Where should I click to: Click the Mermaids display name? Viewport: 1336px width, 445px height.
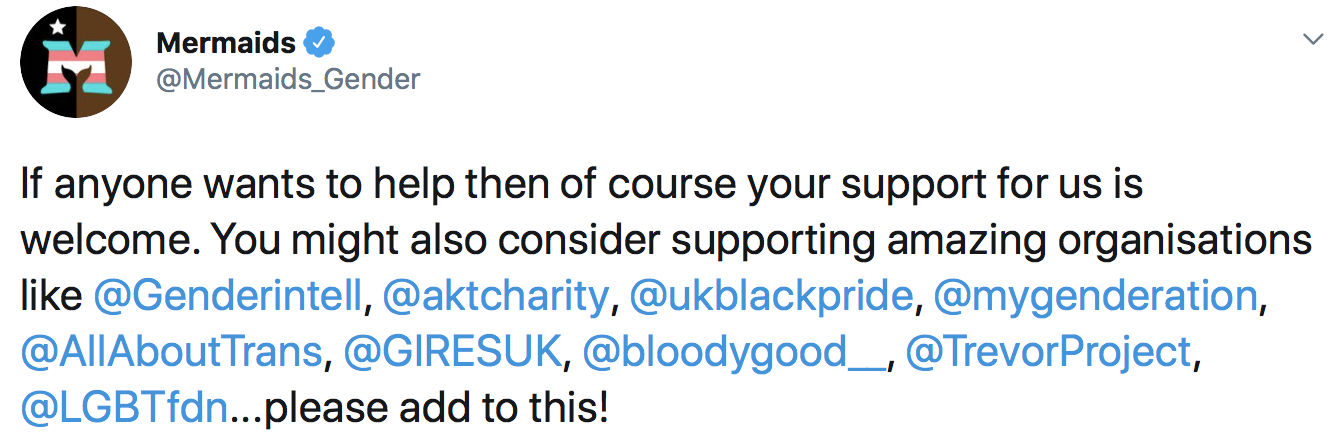(226, 44)
